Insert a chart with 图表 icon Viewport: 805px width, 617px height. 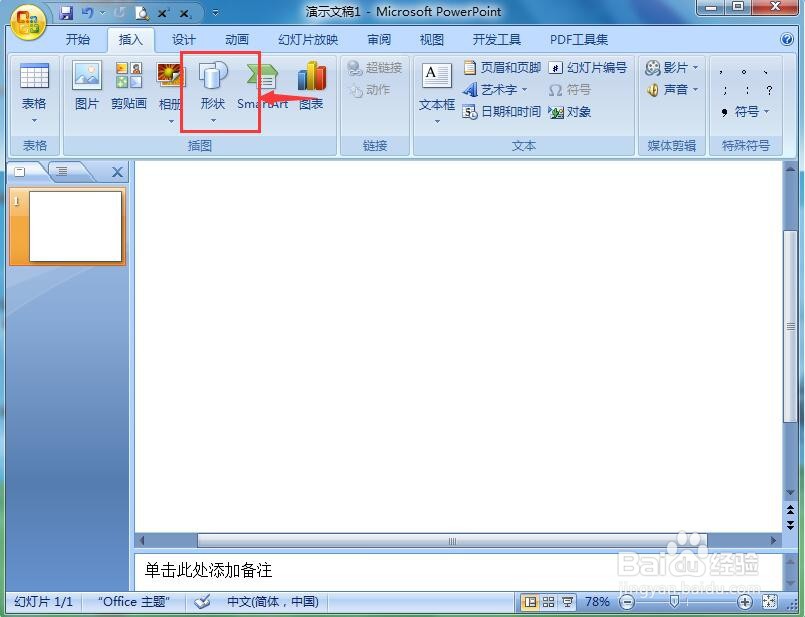tap(312, 85)
